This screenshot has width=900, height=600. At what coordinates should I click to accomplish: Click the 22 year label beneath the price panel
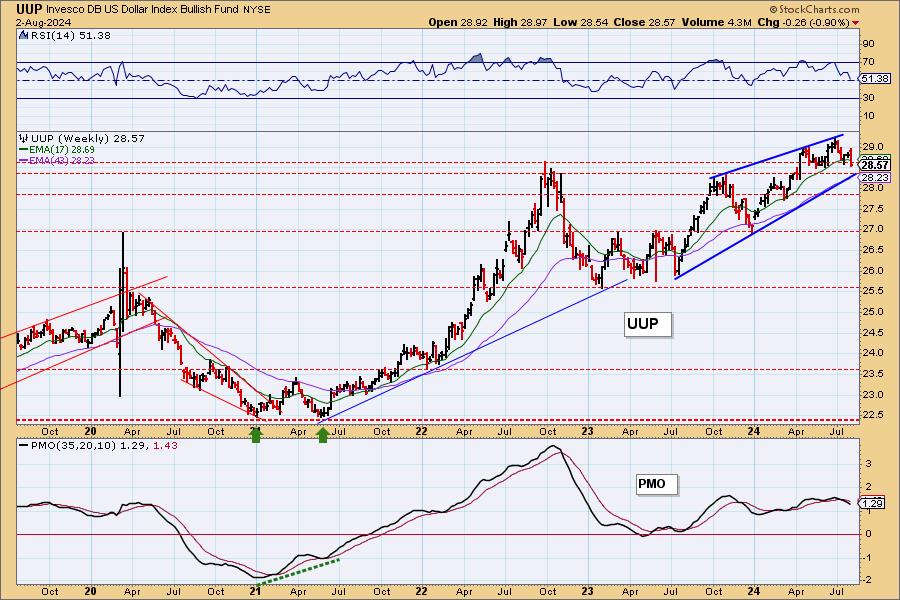421,431
